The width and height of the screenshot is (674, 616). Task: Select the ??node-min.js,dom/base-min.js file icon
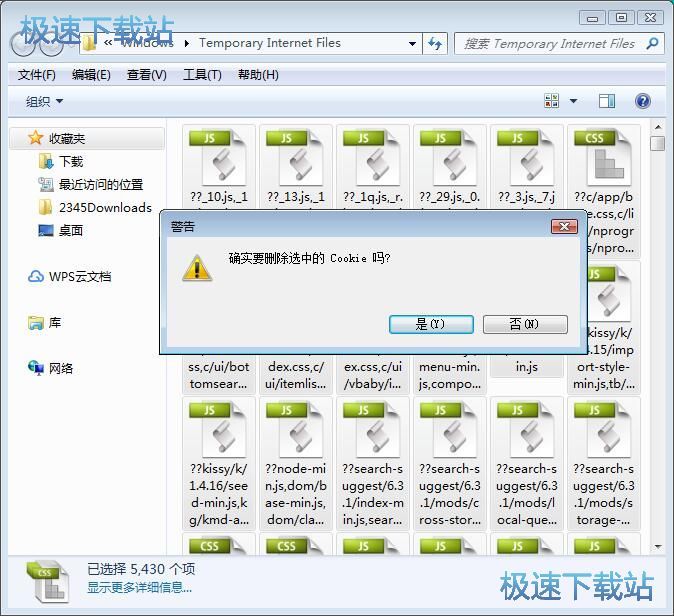click(x=294, y=429)
